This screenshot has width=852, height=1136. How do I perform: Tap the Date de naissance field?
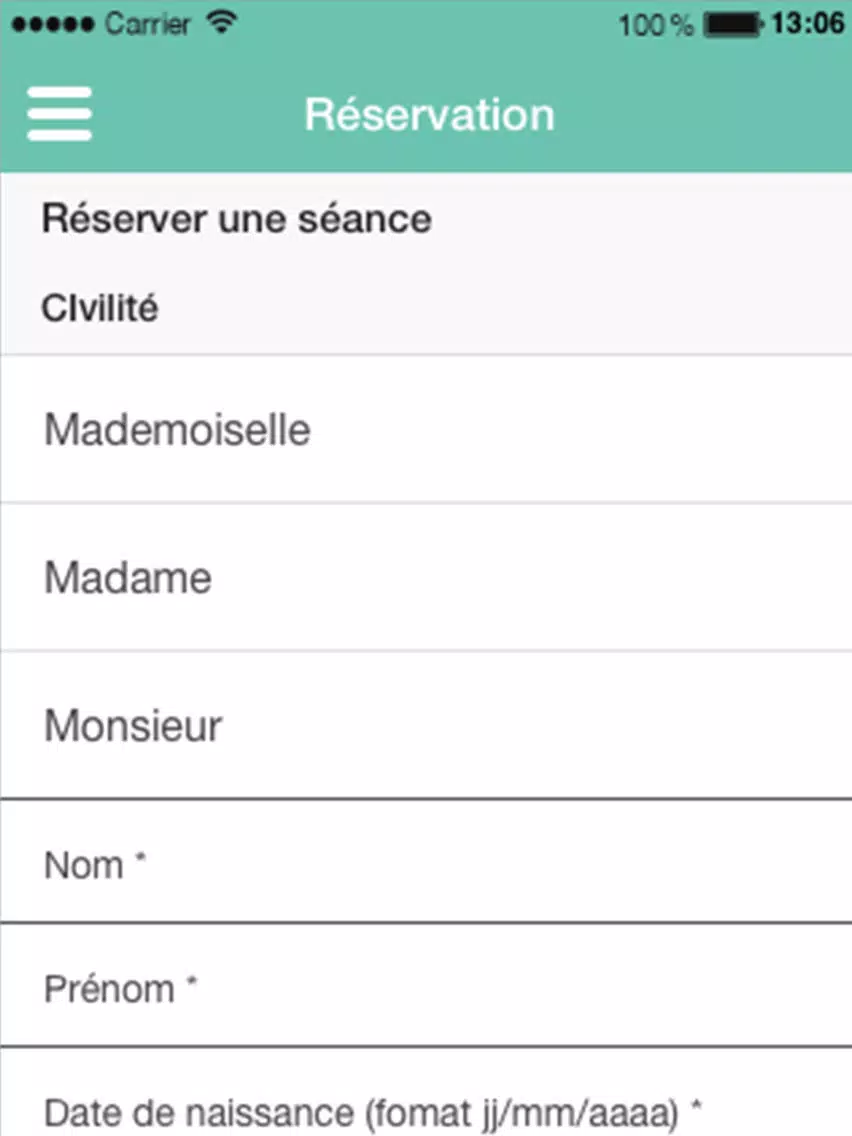tap(426, 1093)
